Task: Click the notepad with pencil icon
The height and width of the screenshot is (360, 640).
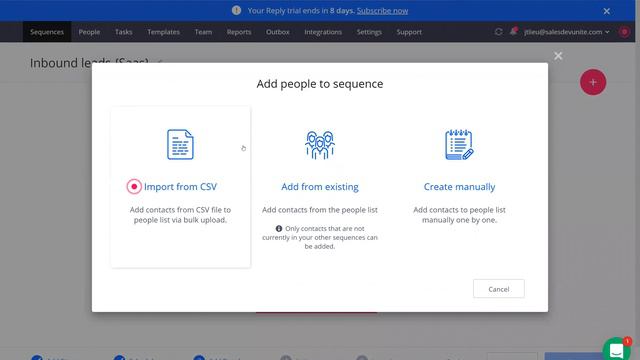Action: pos(459,144)
